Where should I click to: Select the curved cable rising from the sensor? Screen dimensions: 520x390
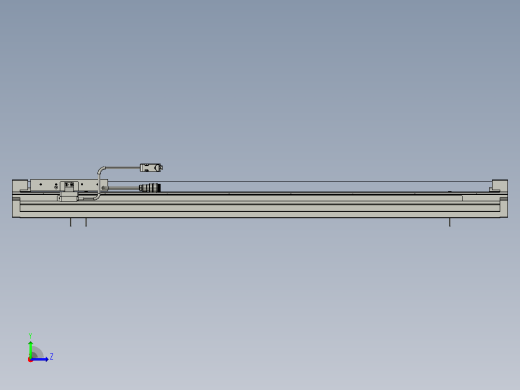(x=100, y=183)
